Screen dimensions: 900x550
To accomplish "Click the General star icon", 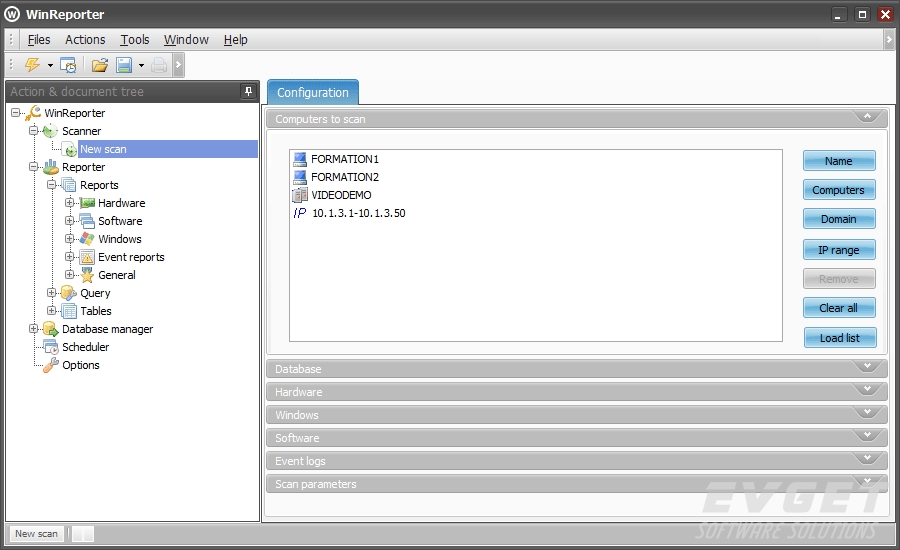I will coord(87,275).
